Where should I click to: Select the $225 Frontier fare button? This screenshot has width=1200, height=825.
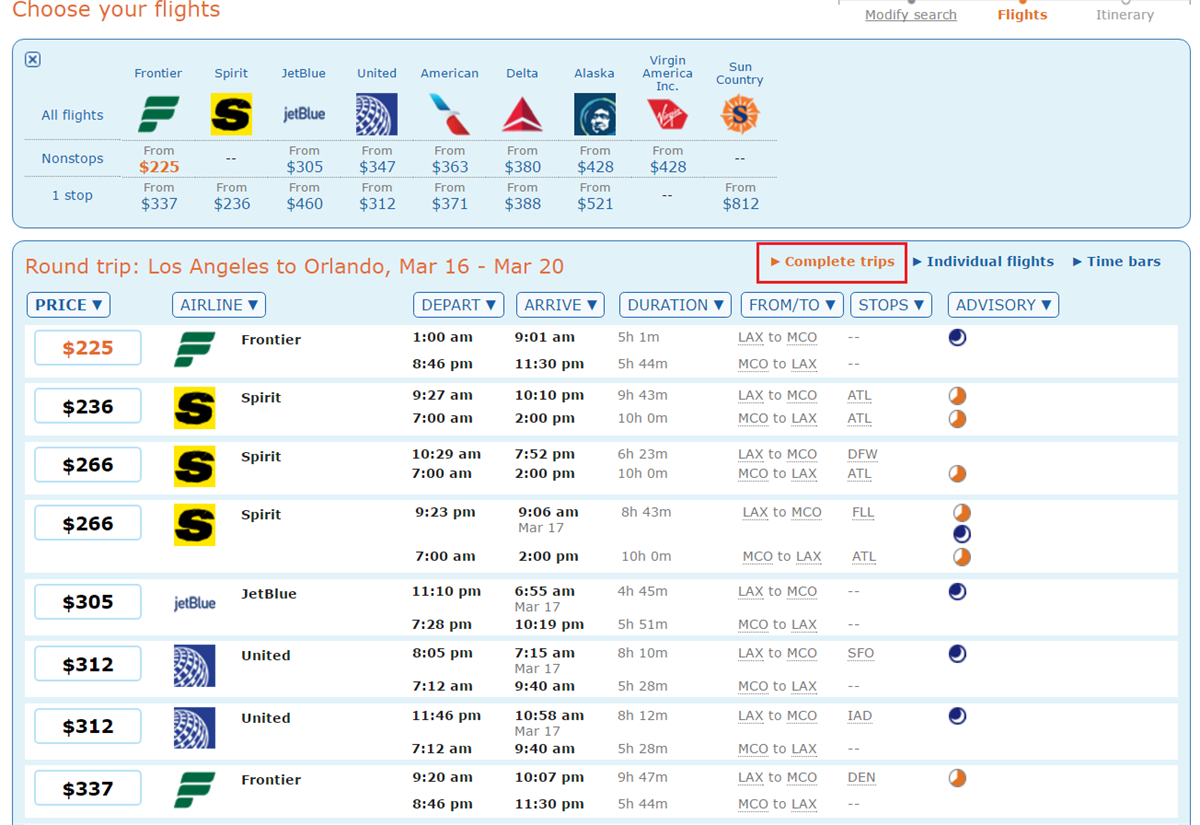[87, 347]
